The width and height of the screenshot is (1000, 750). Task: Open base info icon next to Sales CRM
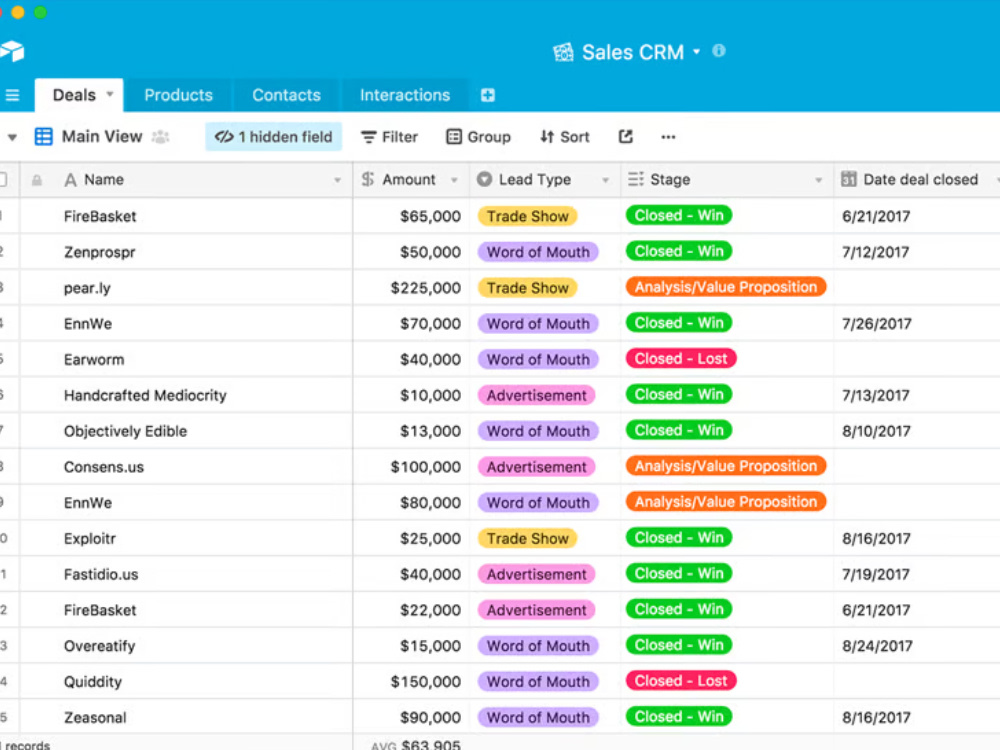click(x=719, y=50)
